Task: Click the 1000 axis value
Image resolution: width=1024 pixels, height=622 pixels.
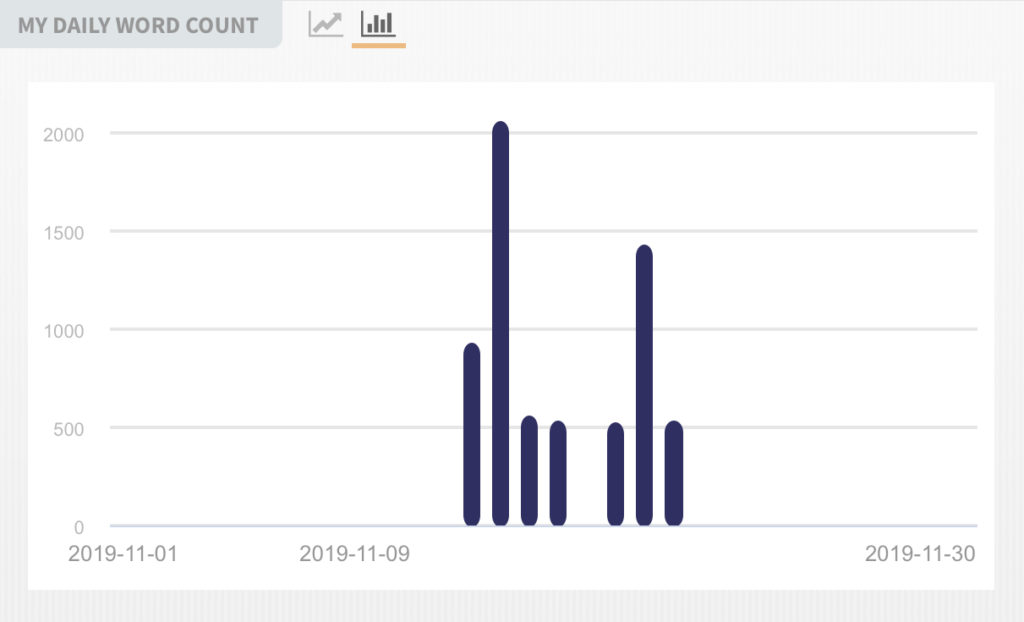Action: pos(63,331)
